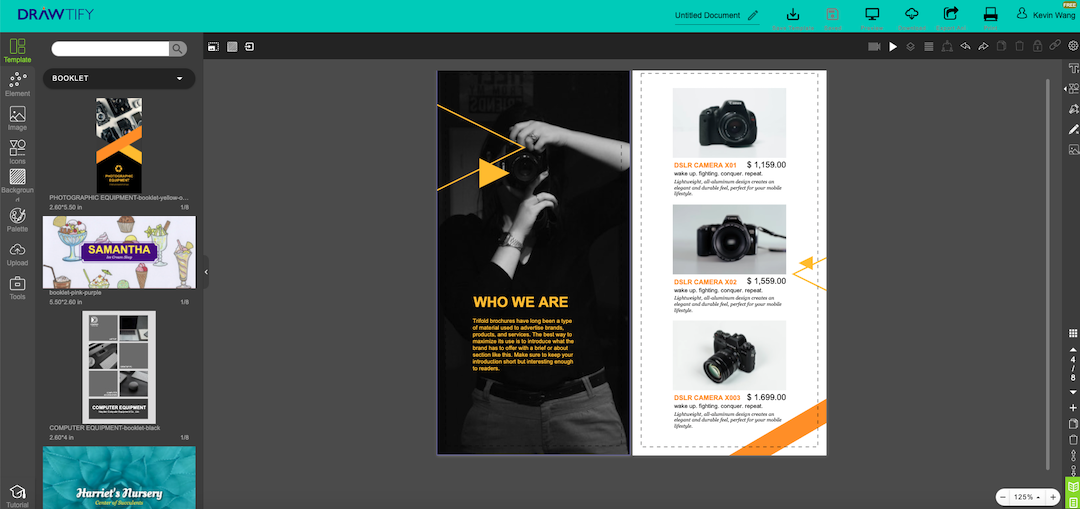Click the delete trash icon in top toolbar
Image resolution: width=1080 pixels, height=509 pixels.
tap(1019, 47)
